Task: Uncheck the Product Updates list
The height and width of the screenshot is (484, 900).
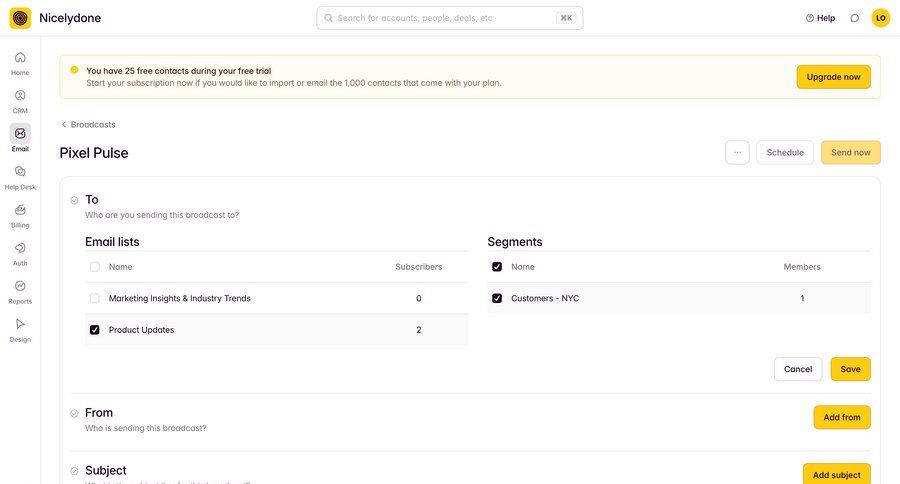Action: (x=95, y=330)
